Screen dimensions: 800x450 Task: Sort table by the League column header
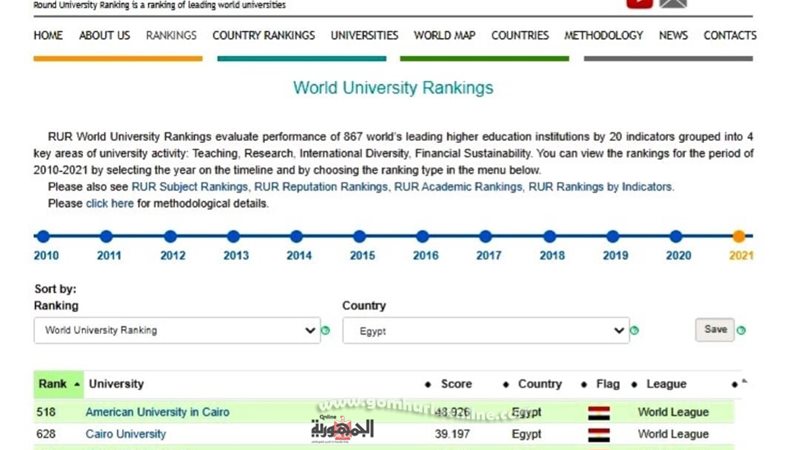(666, 384)
